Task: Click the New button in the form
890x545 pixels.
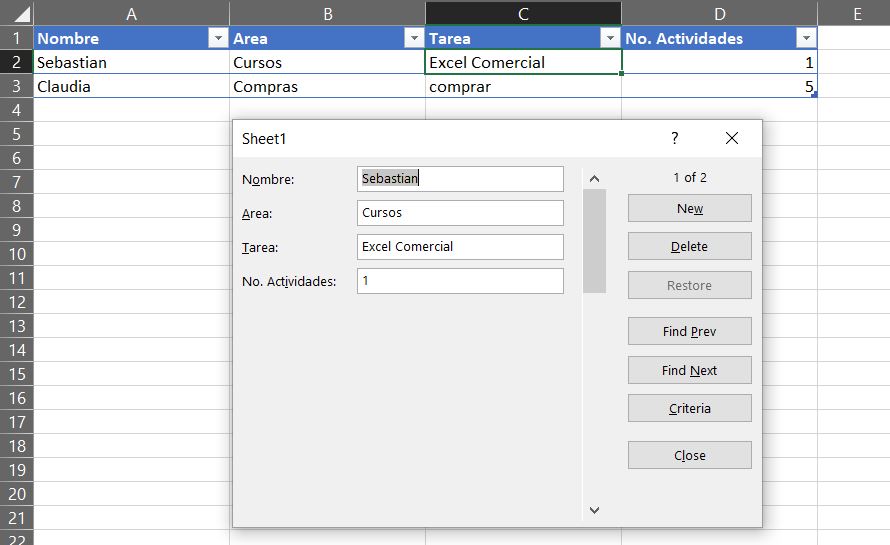Action: coord(690,208)
